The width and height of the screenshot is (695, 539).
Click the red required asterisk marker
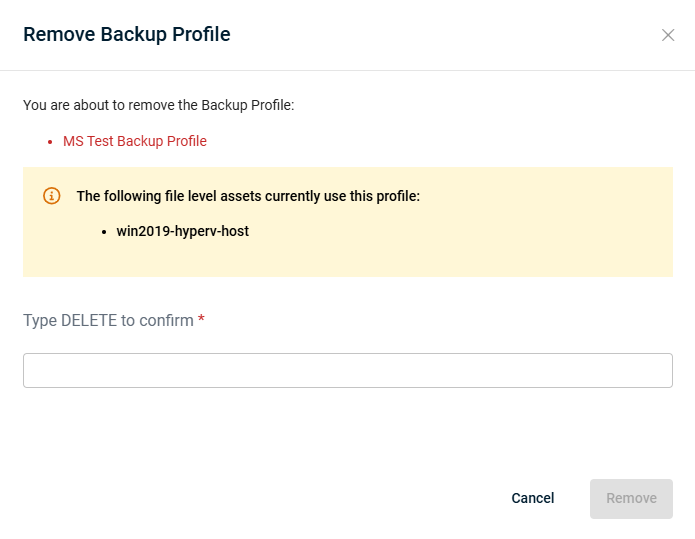pyautogui.click(x=201, y=318)
